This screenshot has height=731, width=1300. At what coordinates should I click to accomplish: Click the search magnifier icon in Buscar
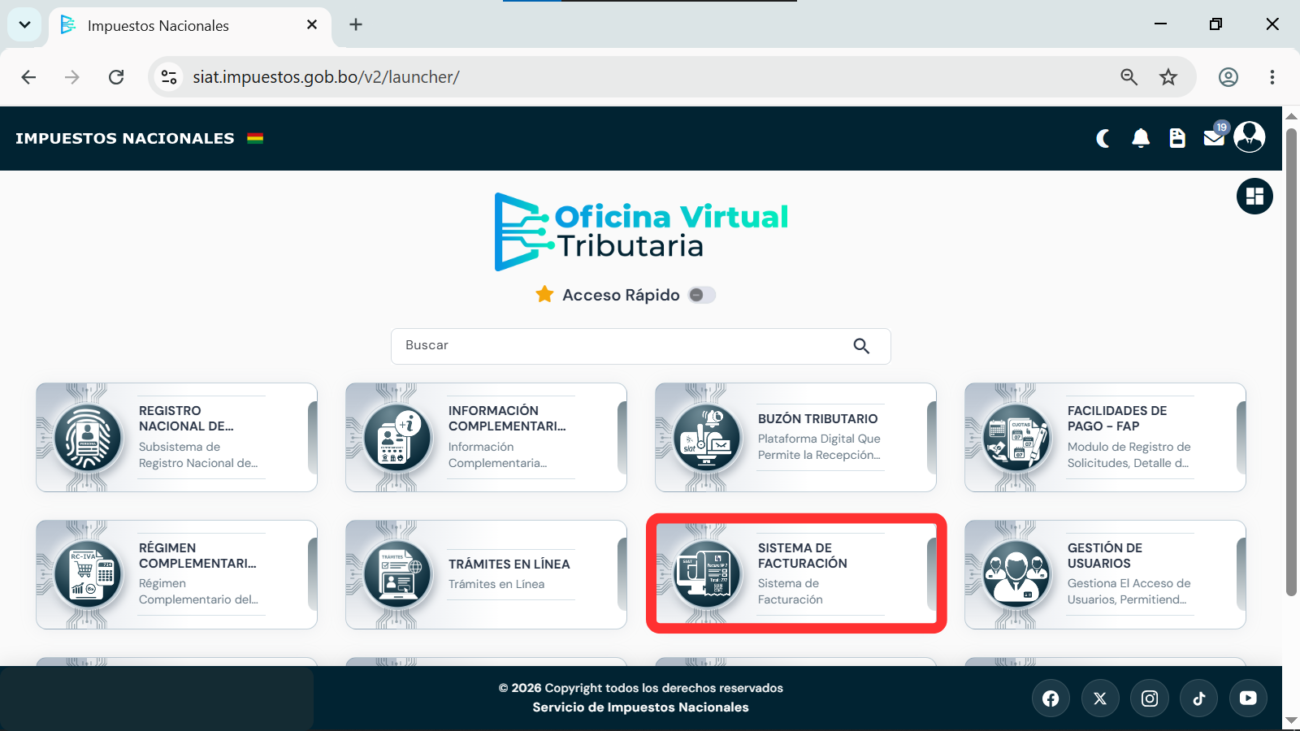coord(861,346)
